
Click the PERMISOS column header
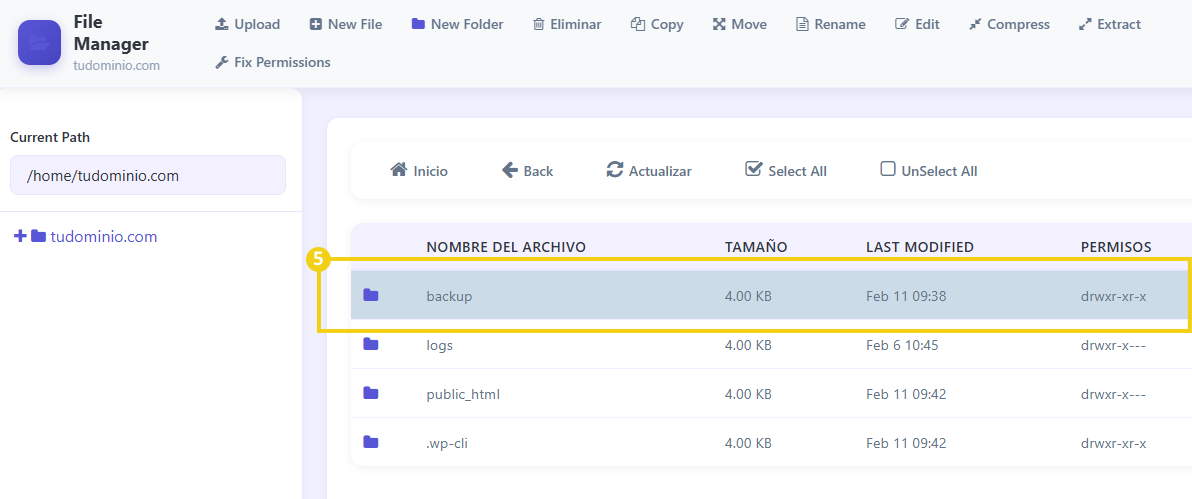click(x=1116, y=247)
